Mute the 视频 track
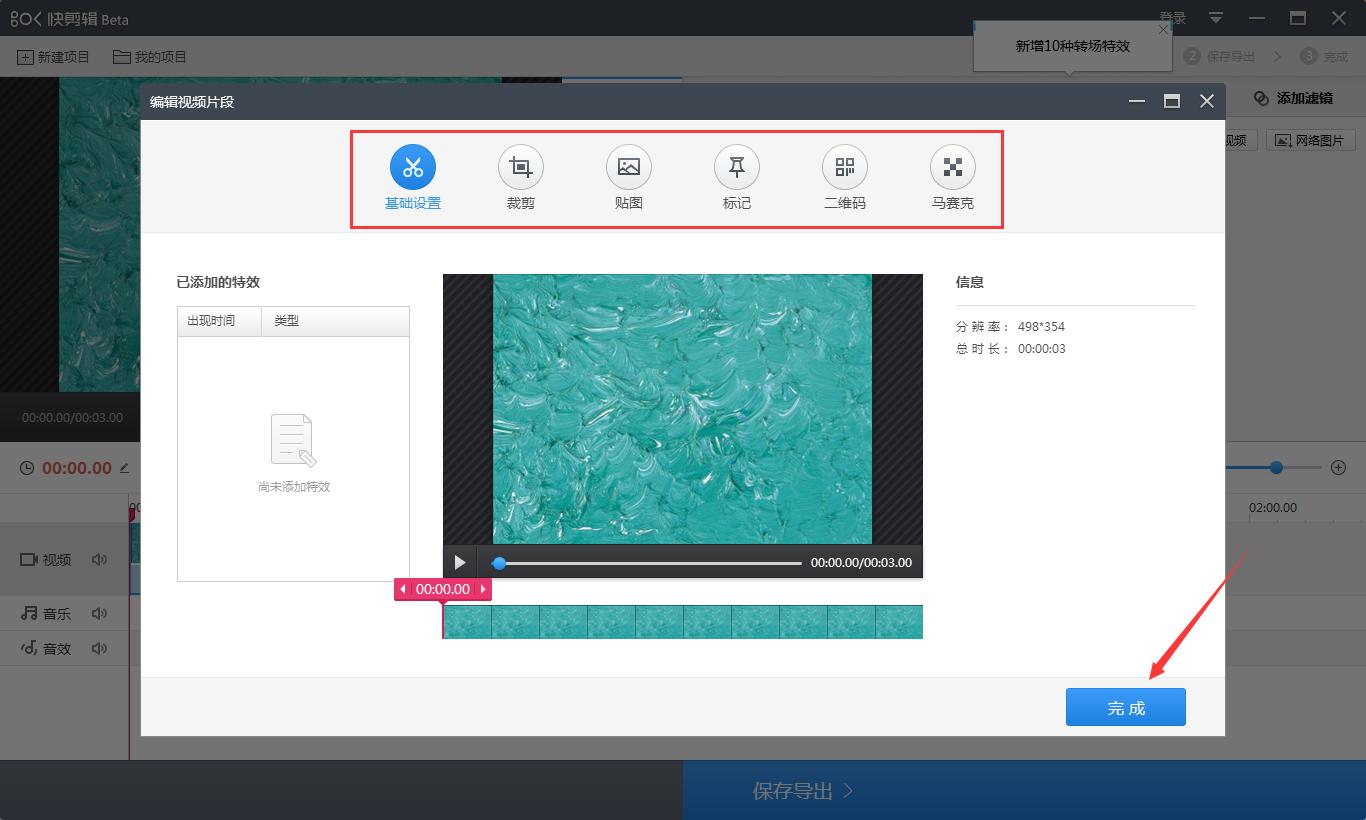The image size is (1366, 820). (99, 559)
